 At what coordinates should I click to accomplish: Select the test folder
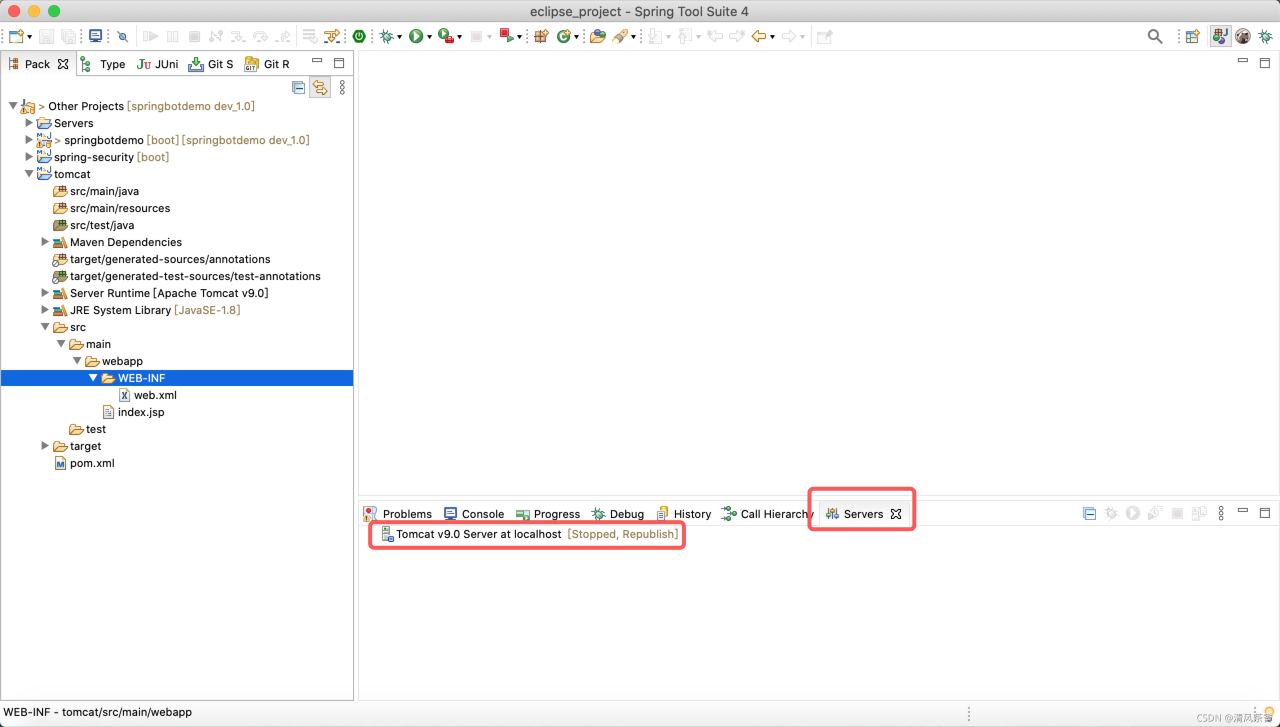[96, 429]
